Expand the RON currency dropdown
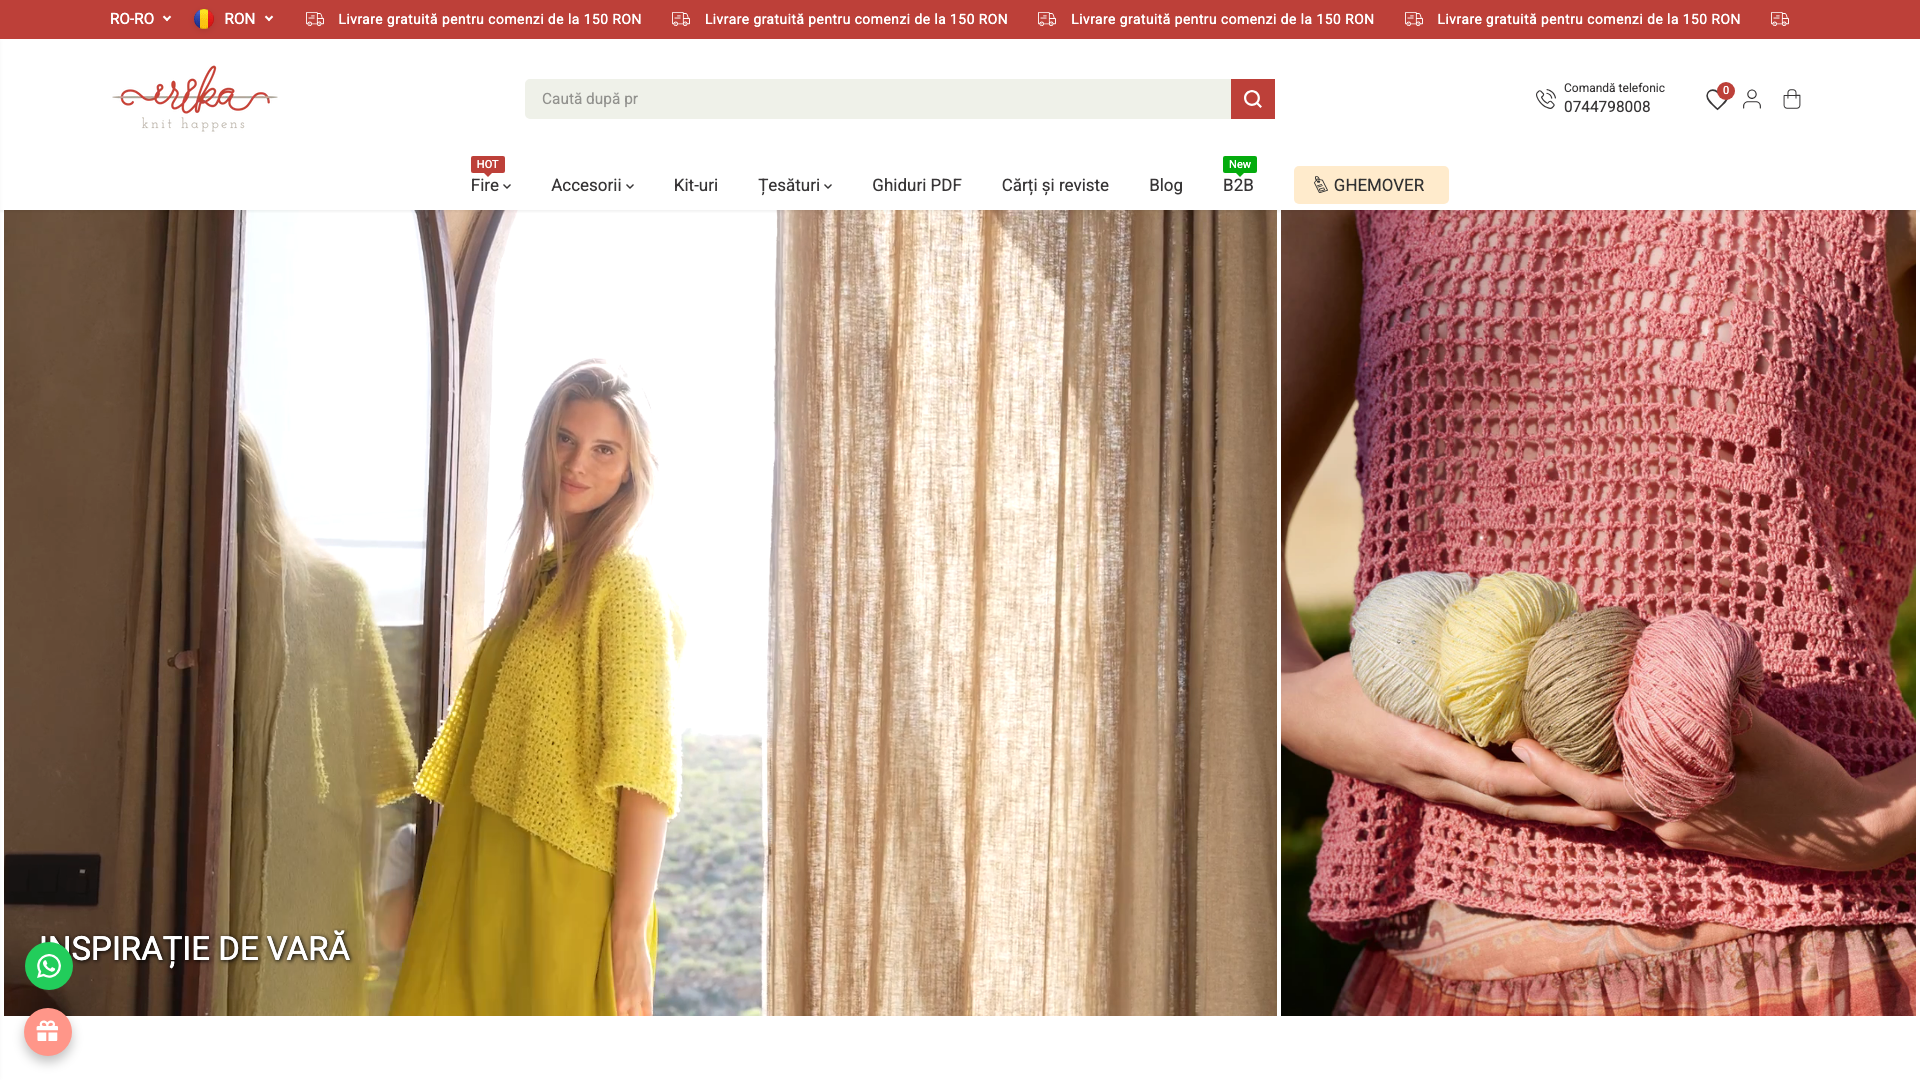Viewport: 1920px width, 1080px height. point(234,19)
